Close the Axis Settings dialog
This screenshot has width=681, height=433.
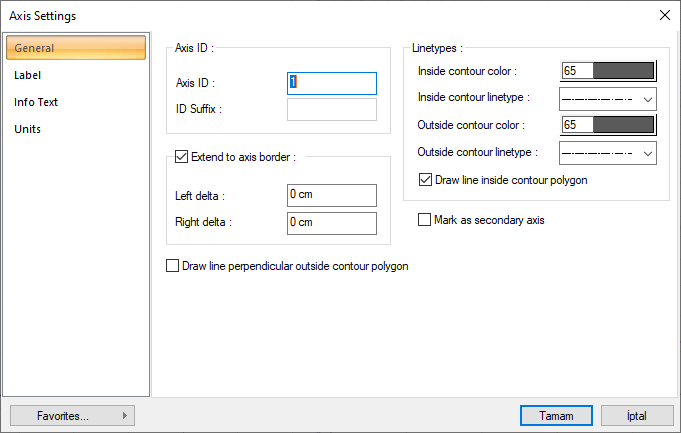tap(664, 15)
